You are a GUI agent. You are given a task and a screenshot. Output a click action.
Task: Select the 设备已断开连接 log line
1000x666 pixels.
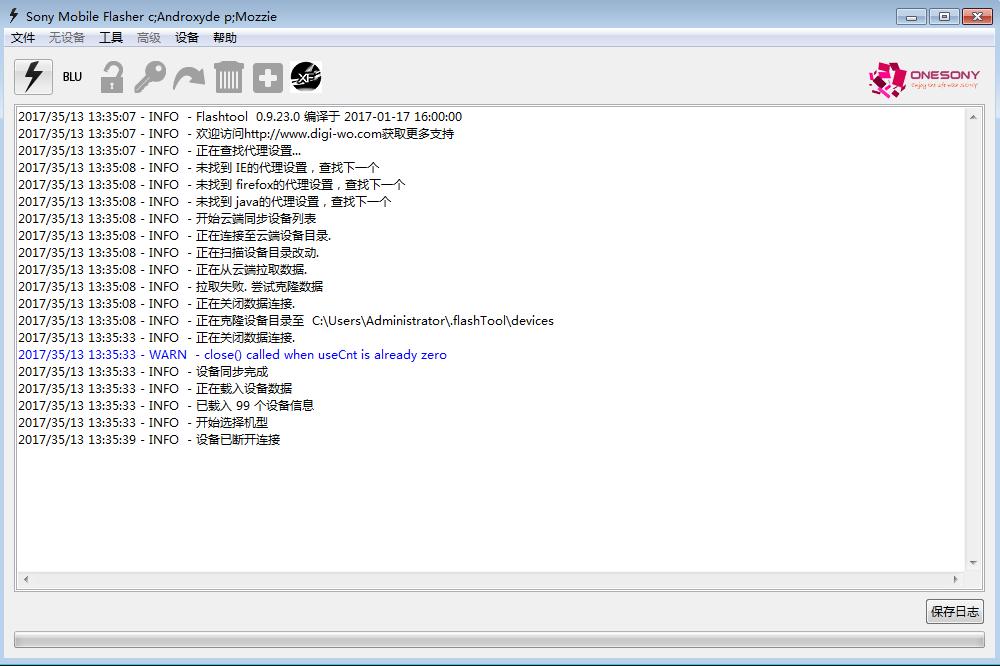pyautogui.click(x=149, y=440)
